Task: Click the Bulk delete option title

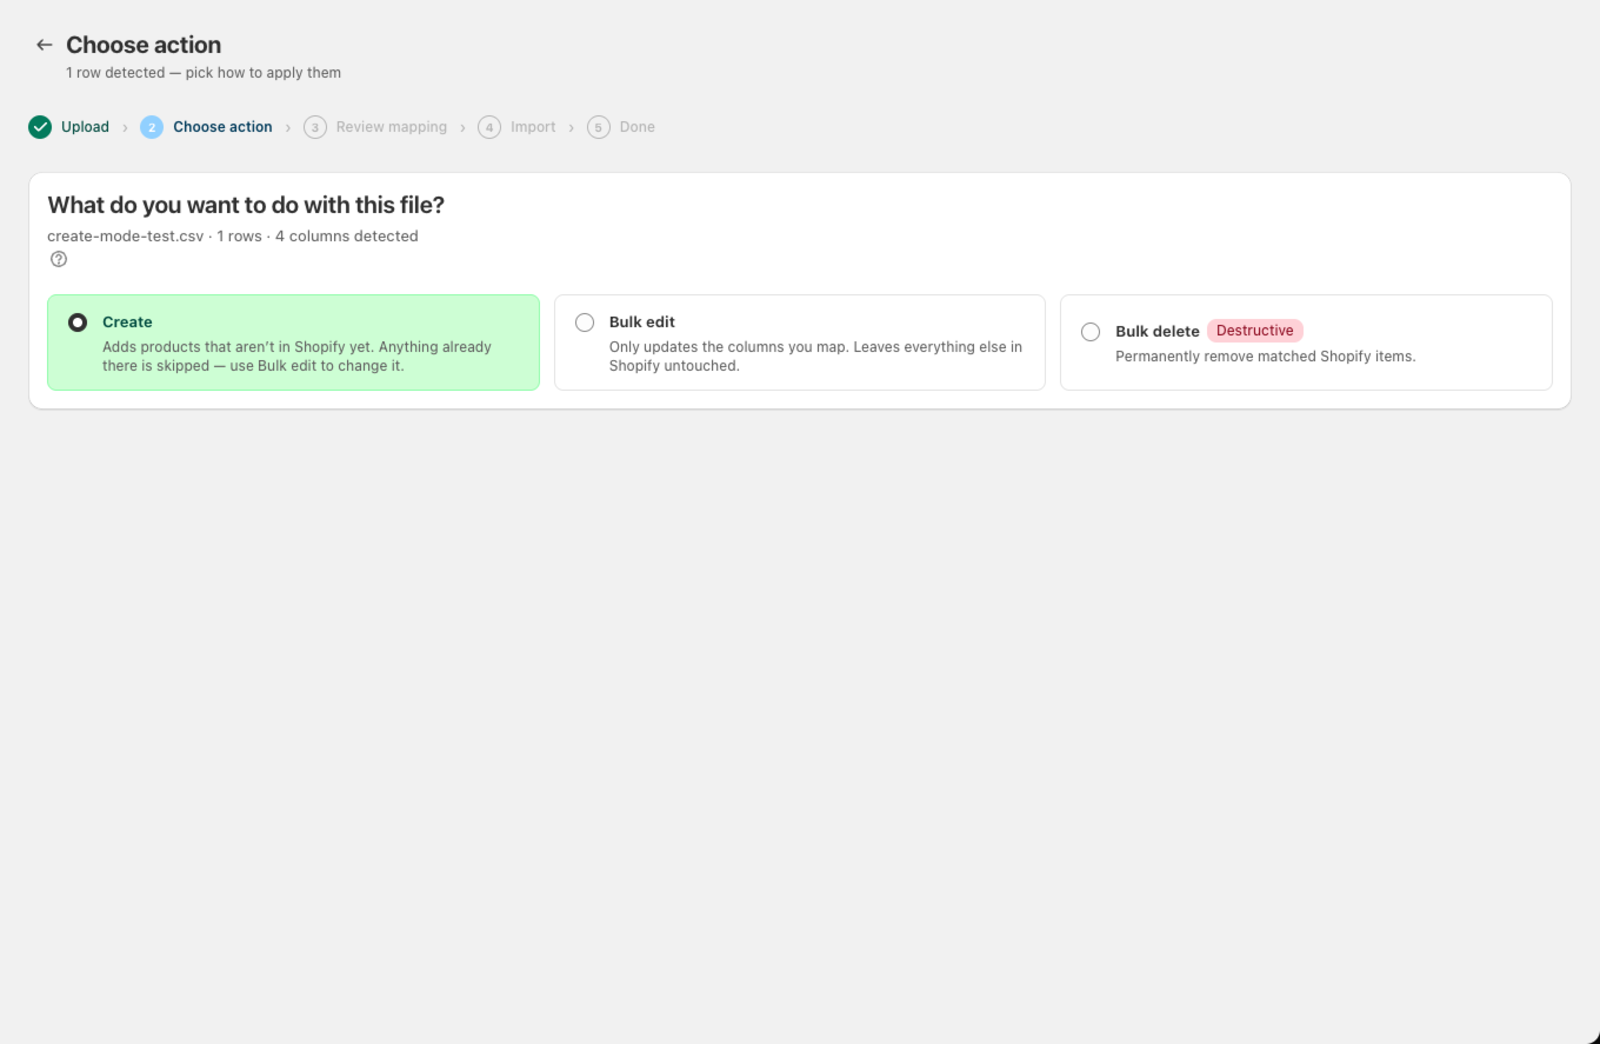Action: [x=1157, y=332]
